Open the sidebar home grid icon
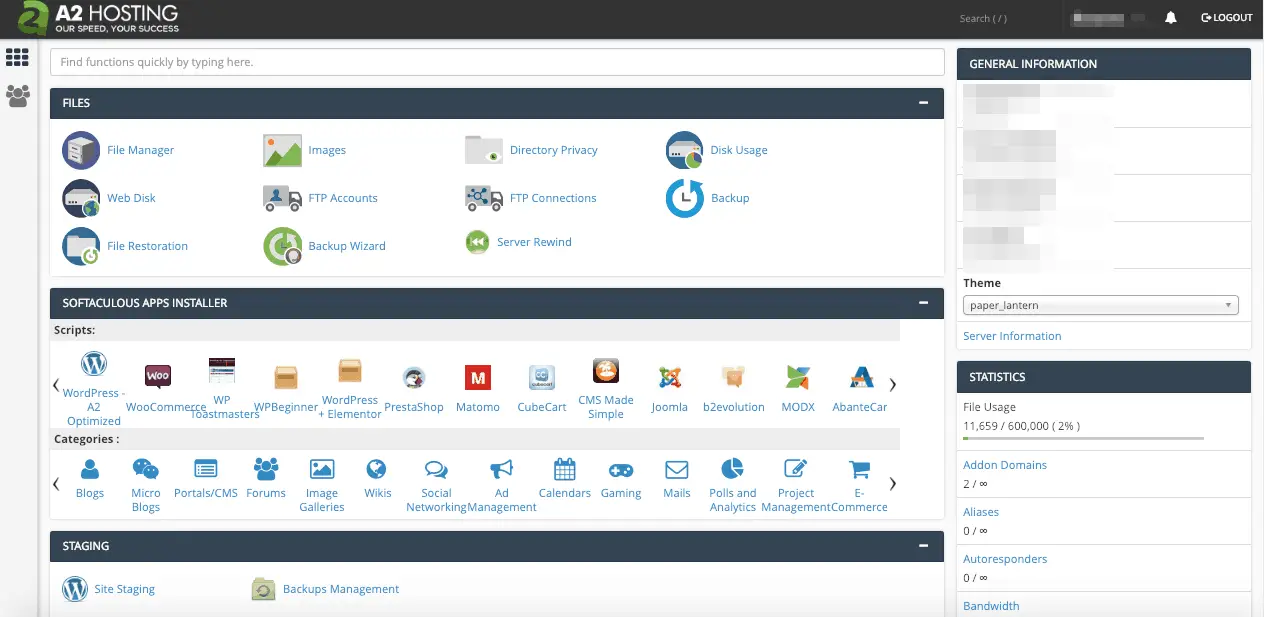Viewport: 1264px width, 617px height. (17, 57)
